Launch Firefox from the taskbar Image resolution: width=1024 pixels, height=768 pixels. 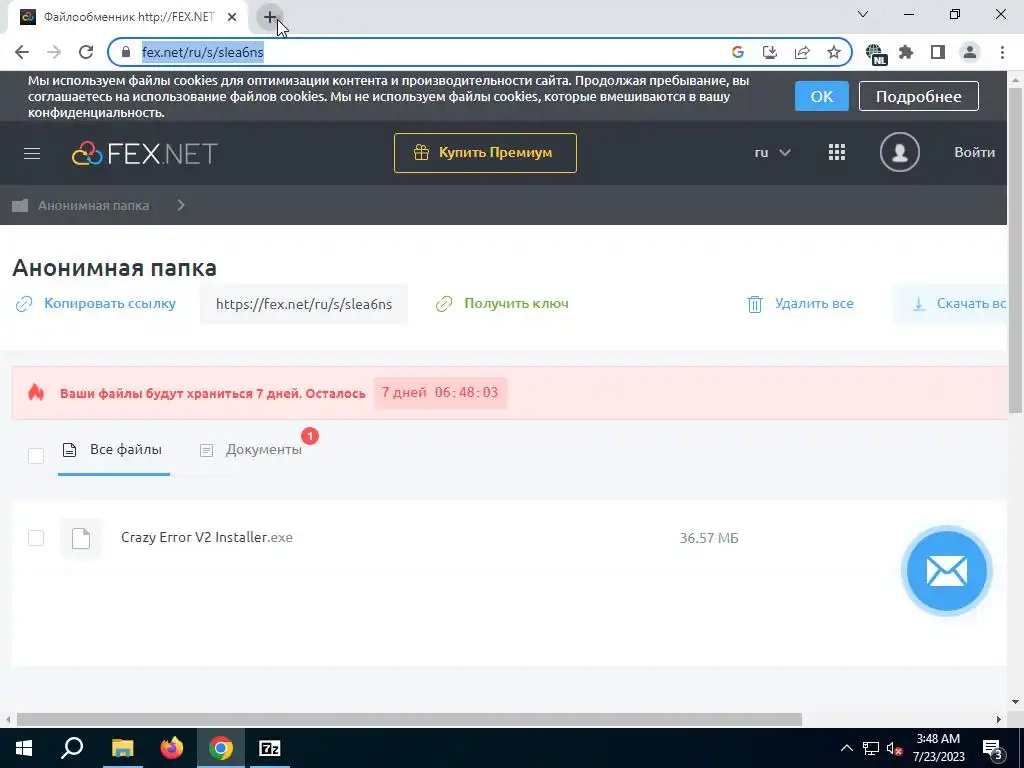172,748
